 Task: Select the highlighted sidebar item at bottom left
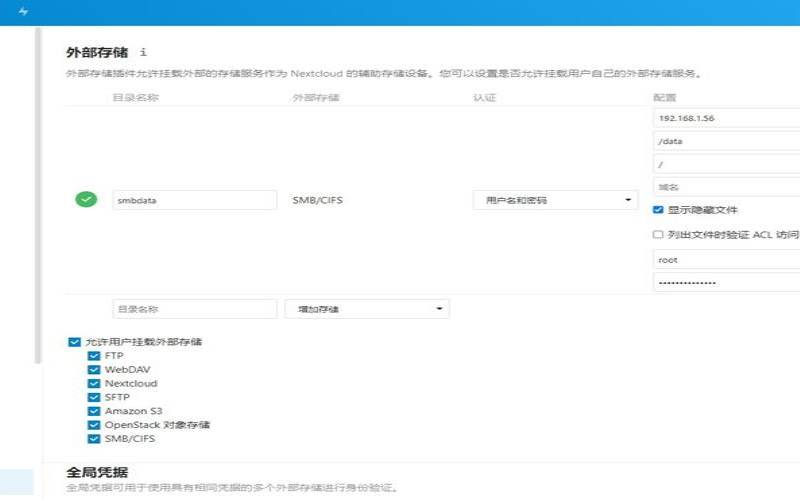coord(17,482)
